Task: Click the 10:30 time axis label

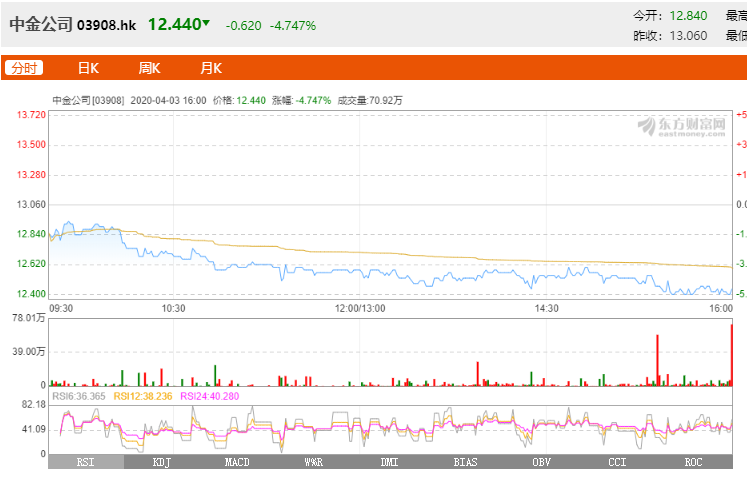Action: (173, 308)
